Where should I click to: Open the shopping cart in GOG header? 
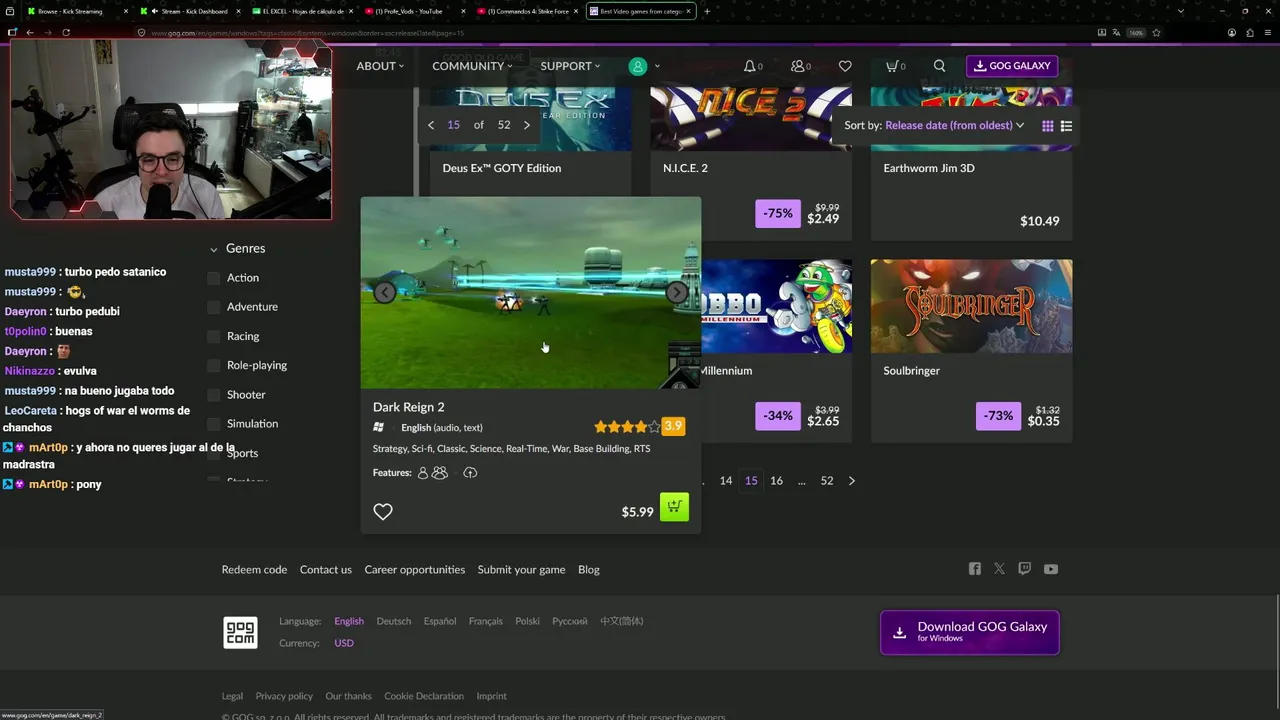[895, 66]
